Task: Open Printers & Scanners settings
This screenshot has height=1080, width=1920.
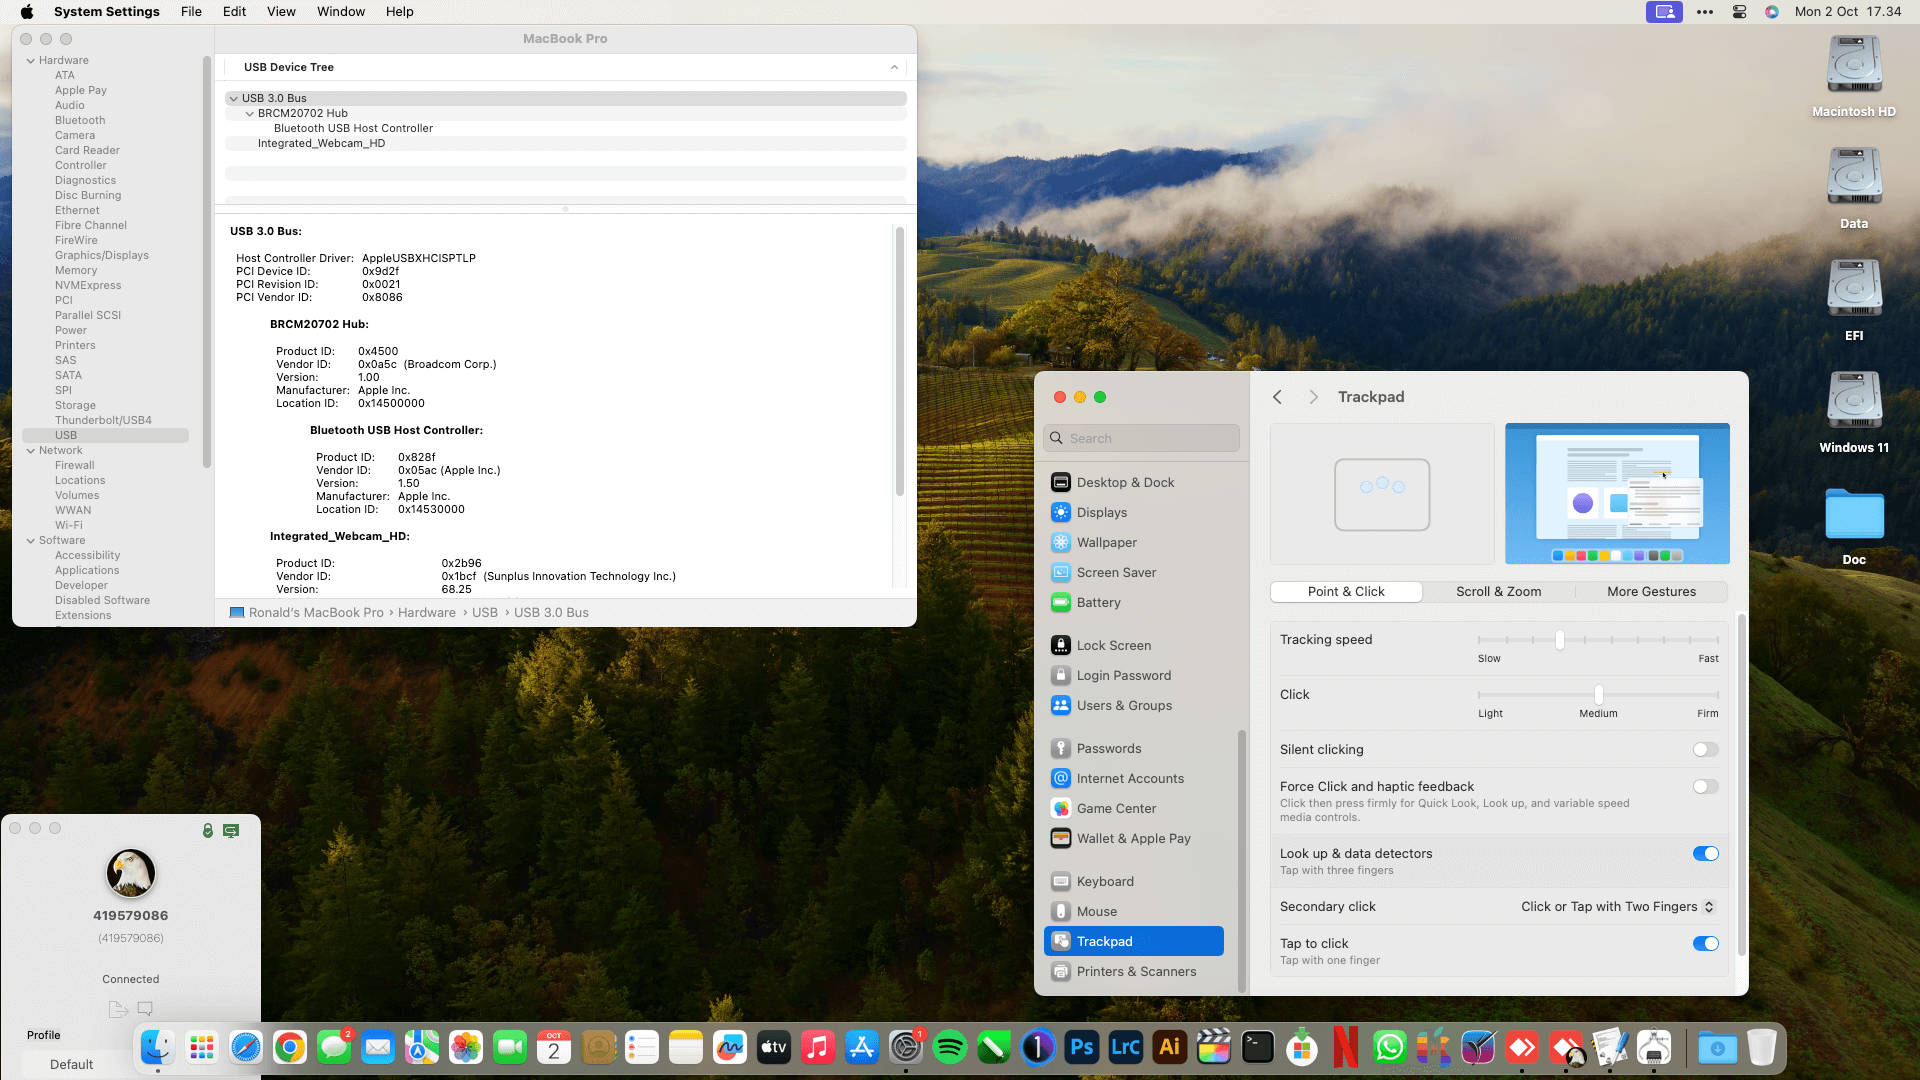Action: coord(1135,971)
